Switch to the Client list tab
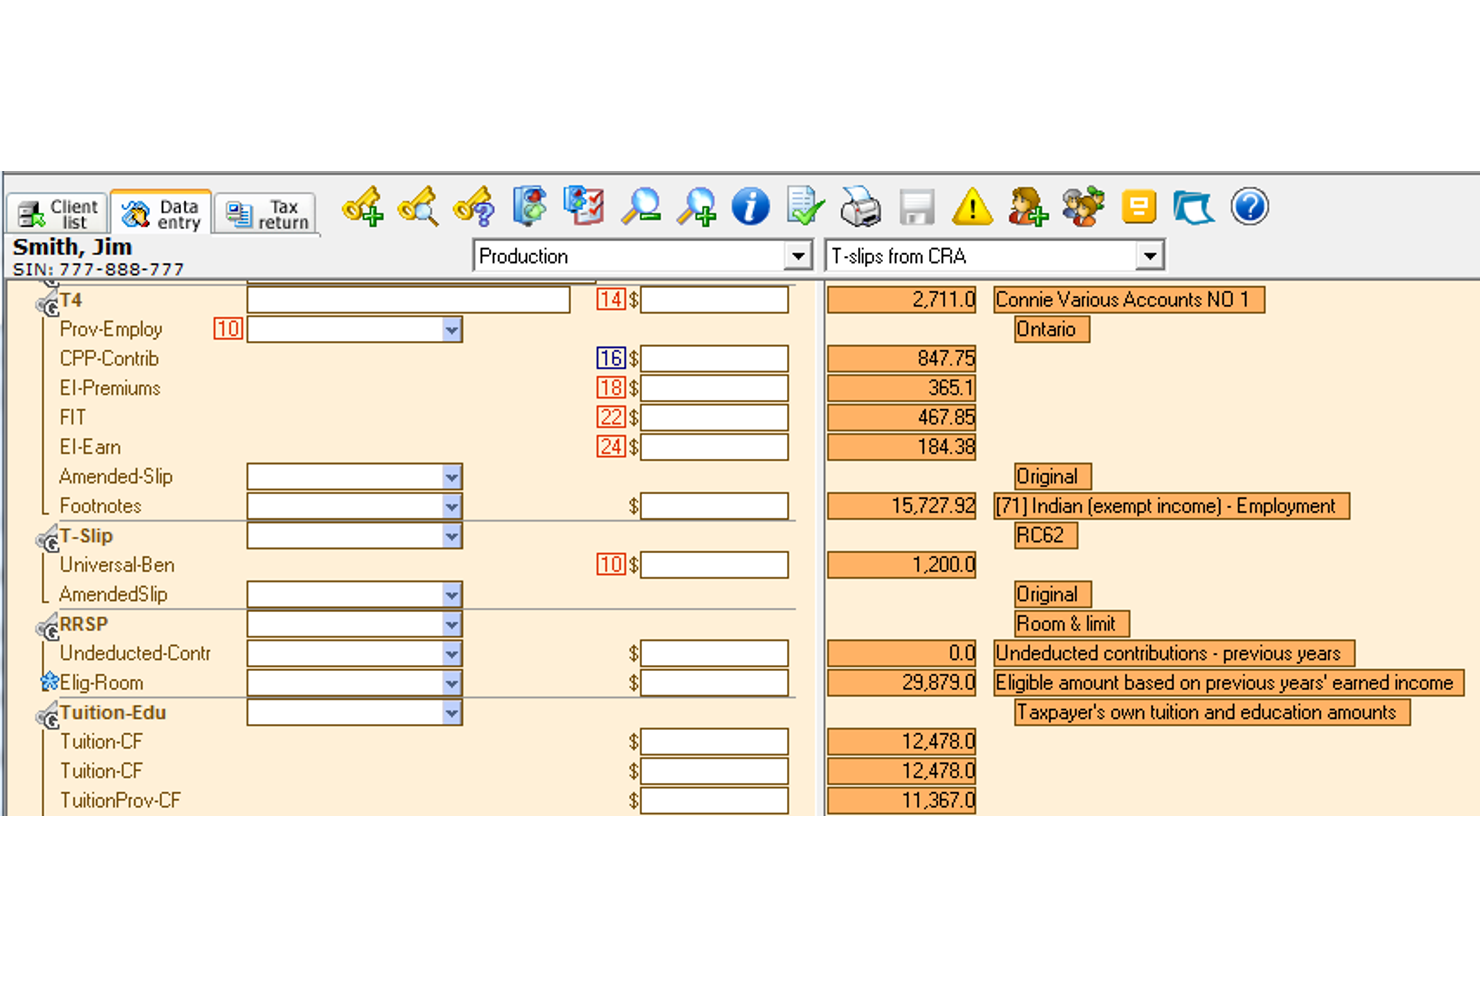This screenshot has width=1480, height=987. tap(59, 214)
